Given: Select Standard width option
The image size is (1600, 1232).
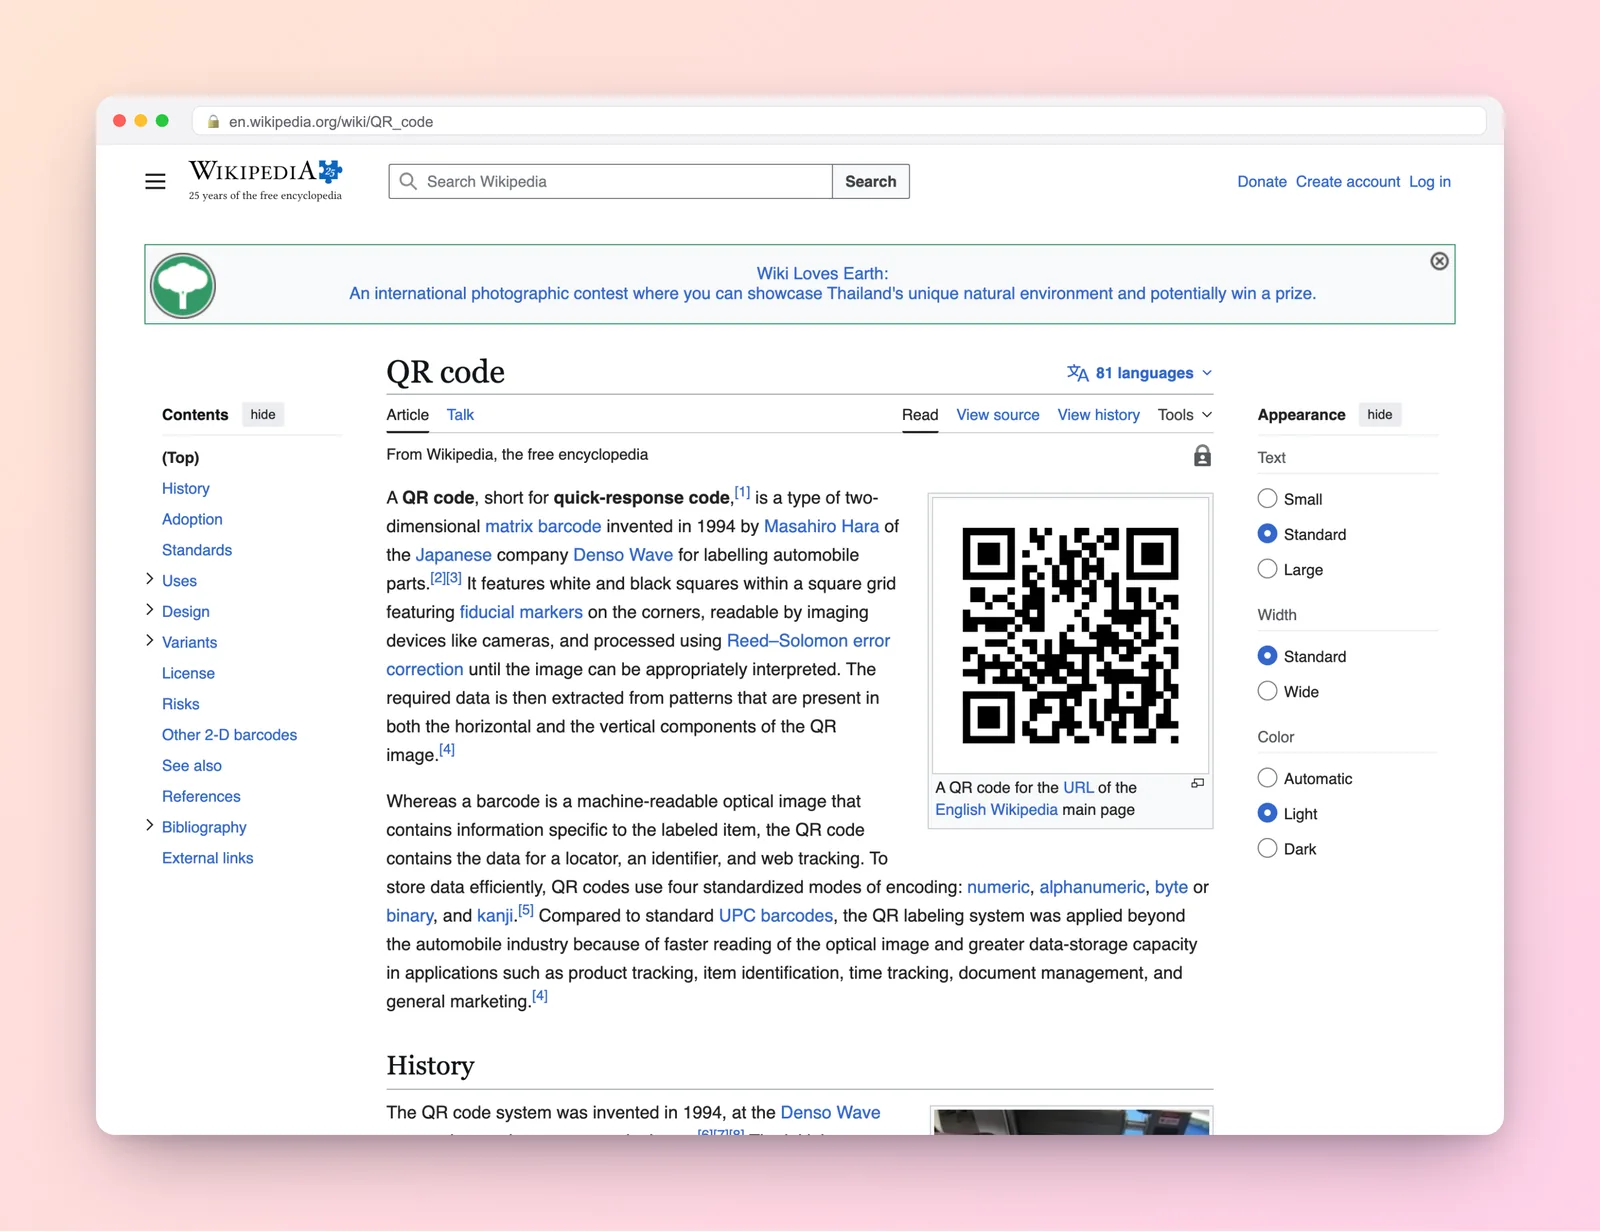Looking at the screenshot, I should point(1267,656).
